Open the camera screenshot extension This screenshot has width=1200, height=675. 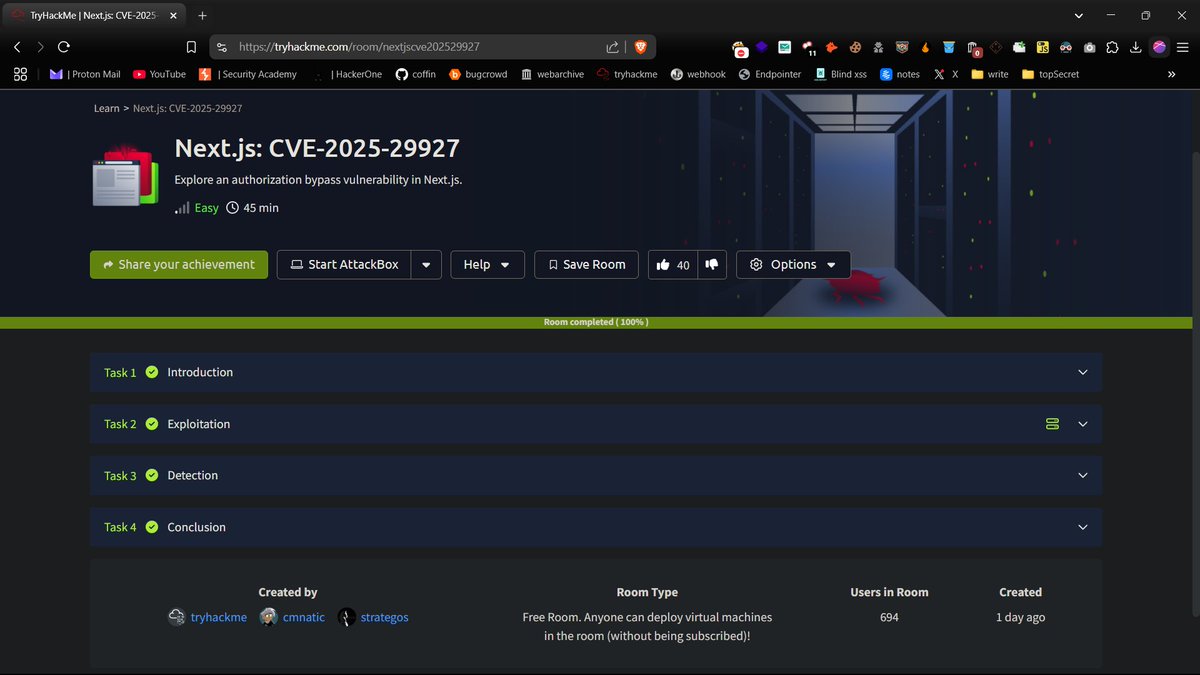tap(1089, 47)
